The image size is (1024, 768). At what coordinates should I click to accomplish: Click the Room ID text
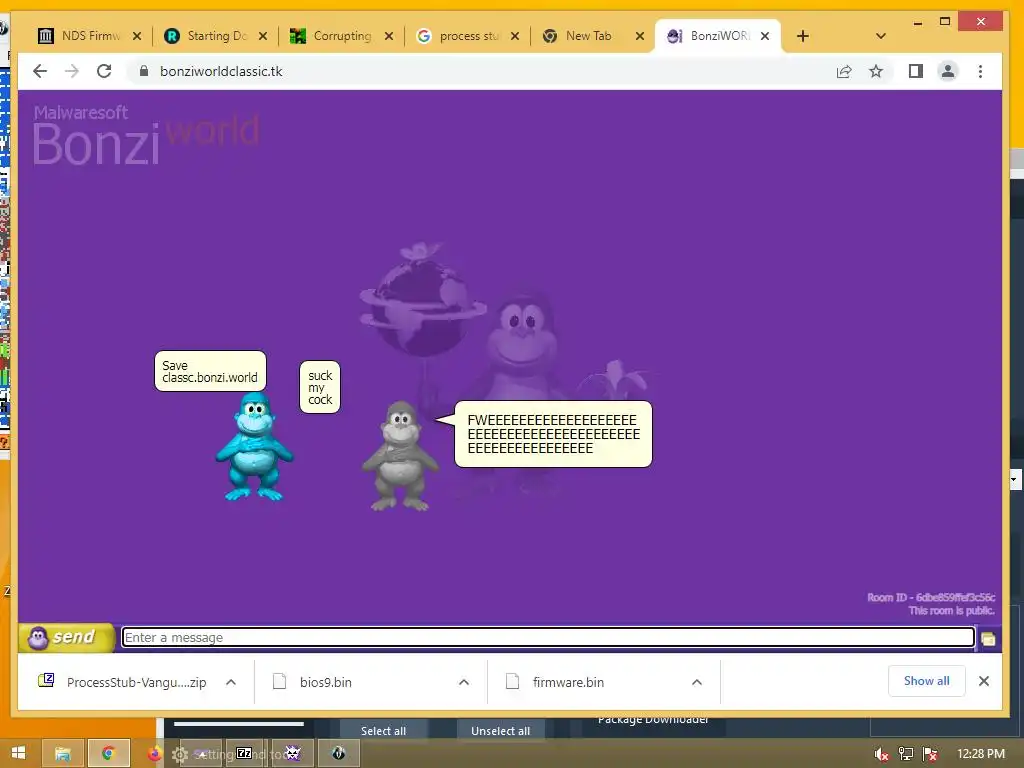pos(931,598)
